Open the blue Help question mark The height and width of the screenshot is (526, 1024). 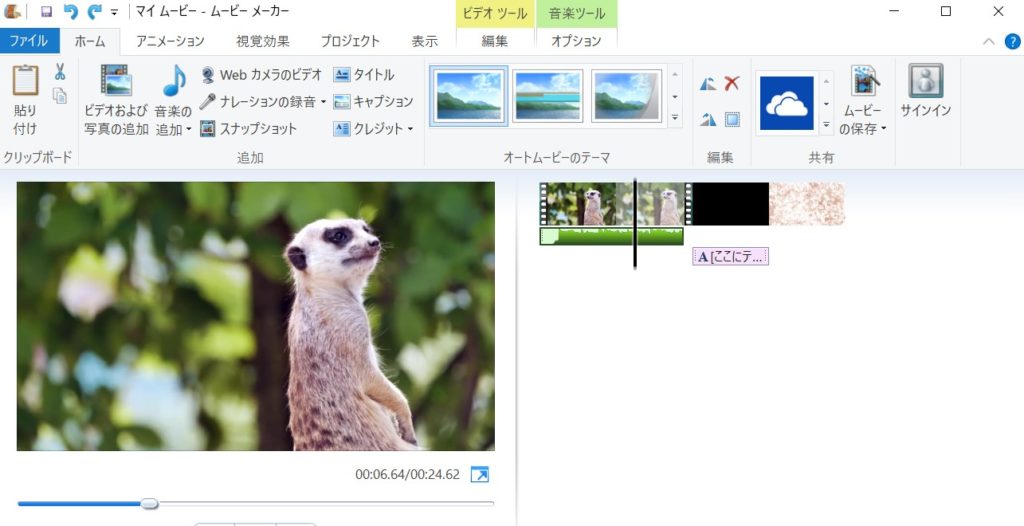pyautogui.click(x=1012, y=41)
